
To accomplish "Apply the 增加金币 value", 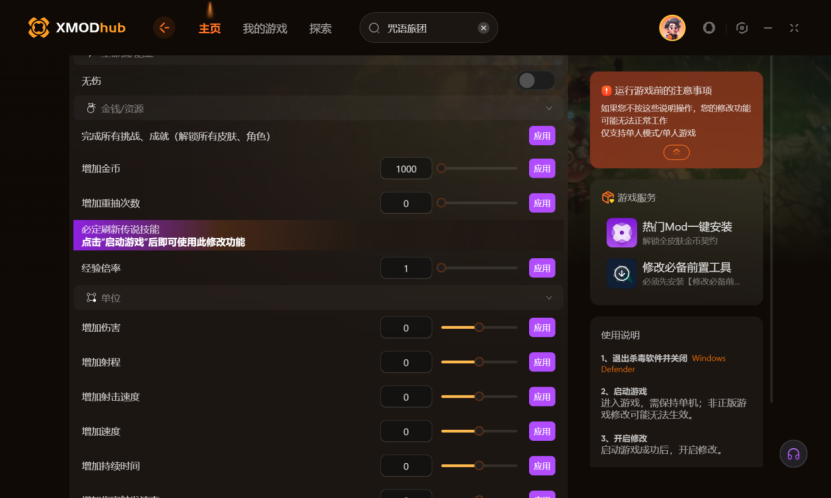I will [x=542, y=168].
